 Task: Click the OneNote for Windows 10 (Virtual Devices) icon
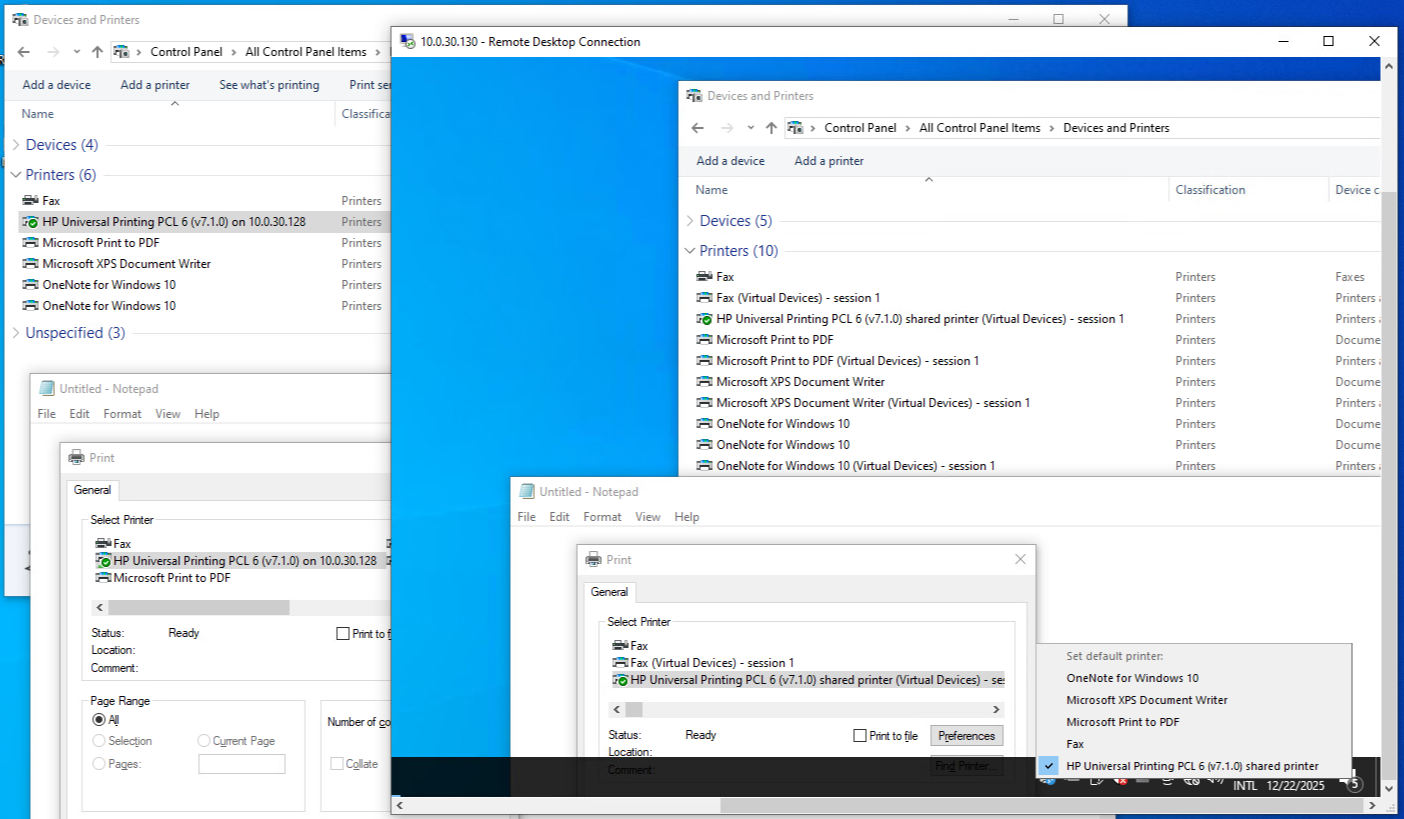click(x=705, y=466)
